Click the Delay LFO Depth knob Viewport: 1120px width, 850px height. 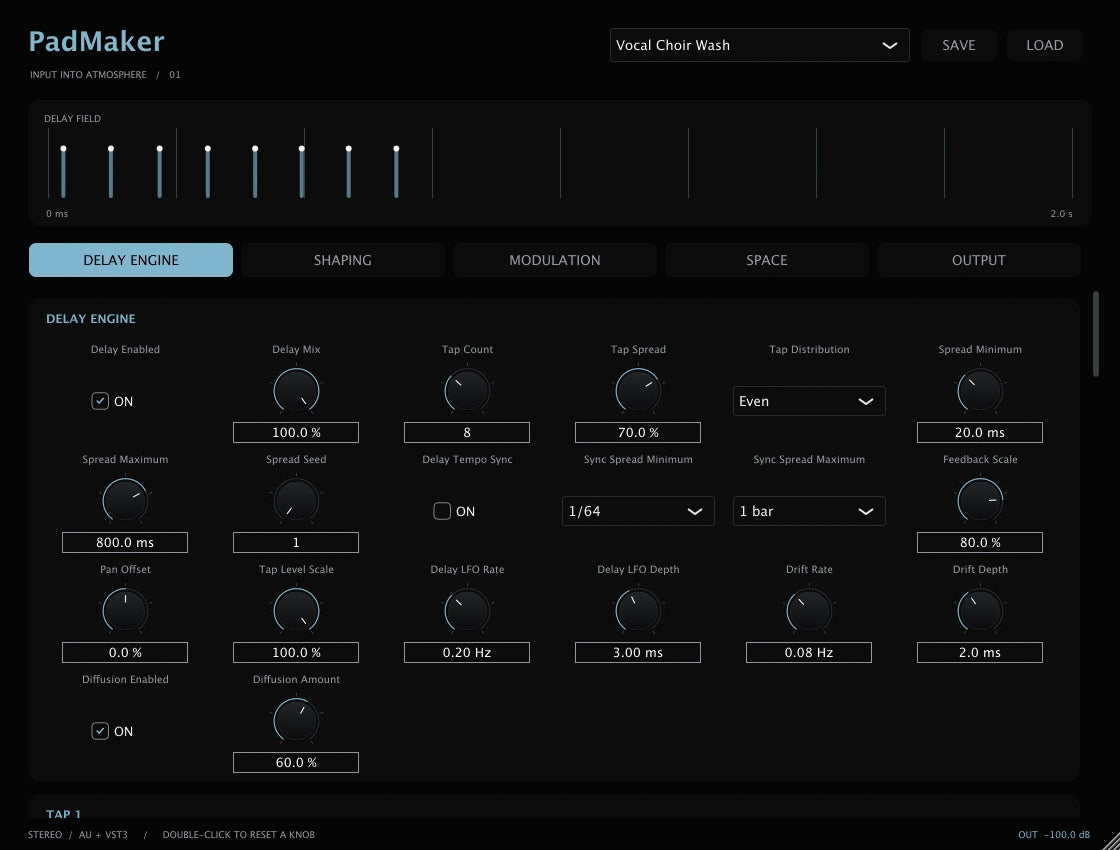(638, 611)
